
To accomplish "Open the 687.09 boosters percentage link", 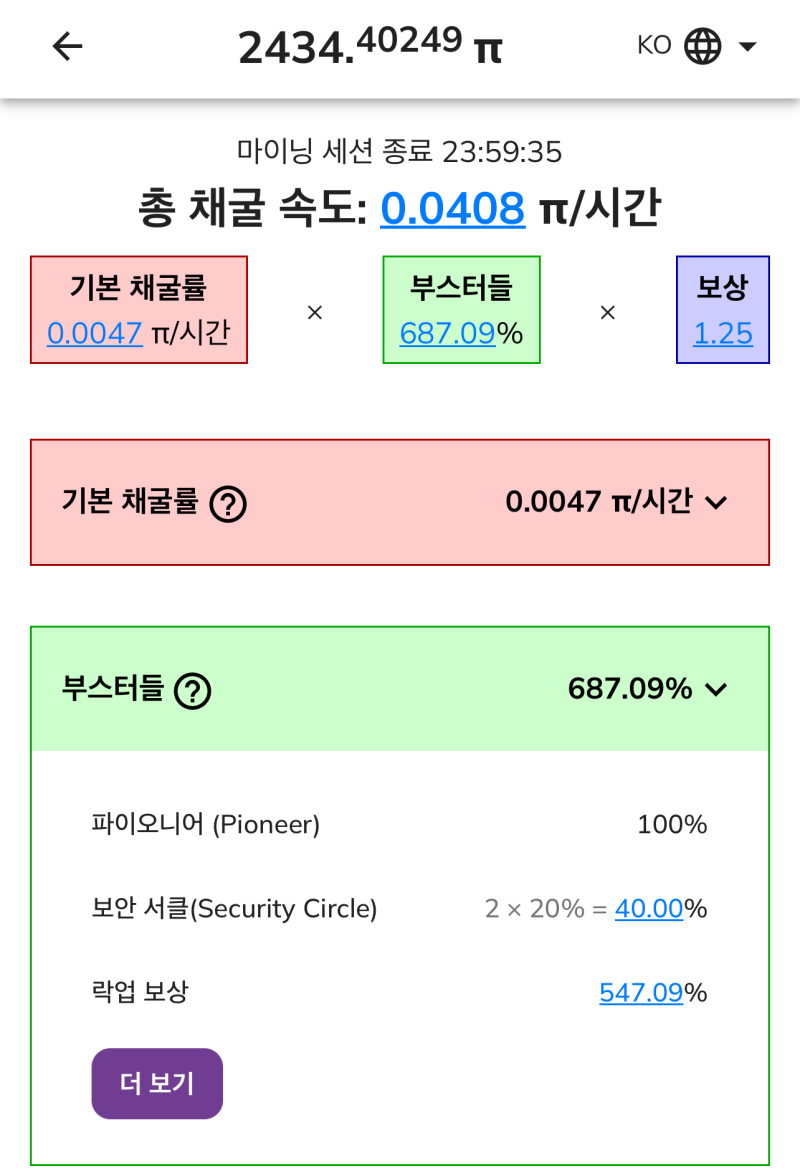I will [x=449, y=334].
